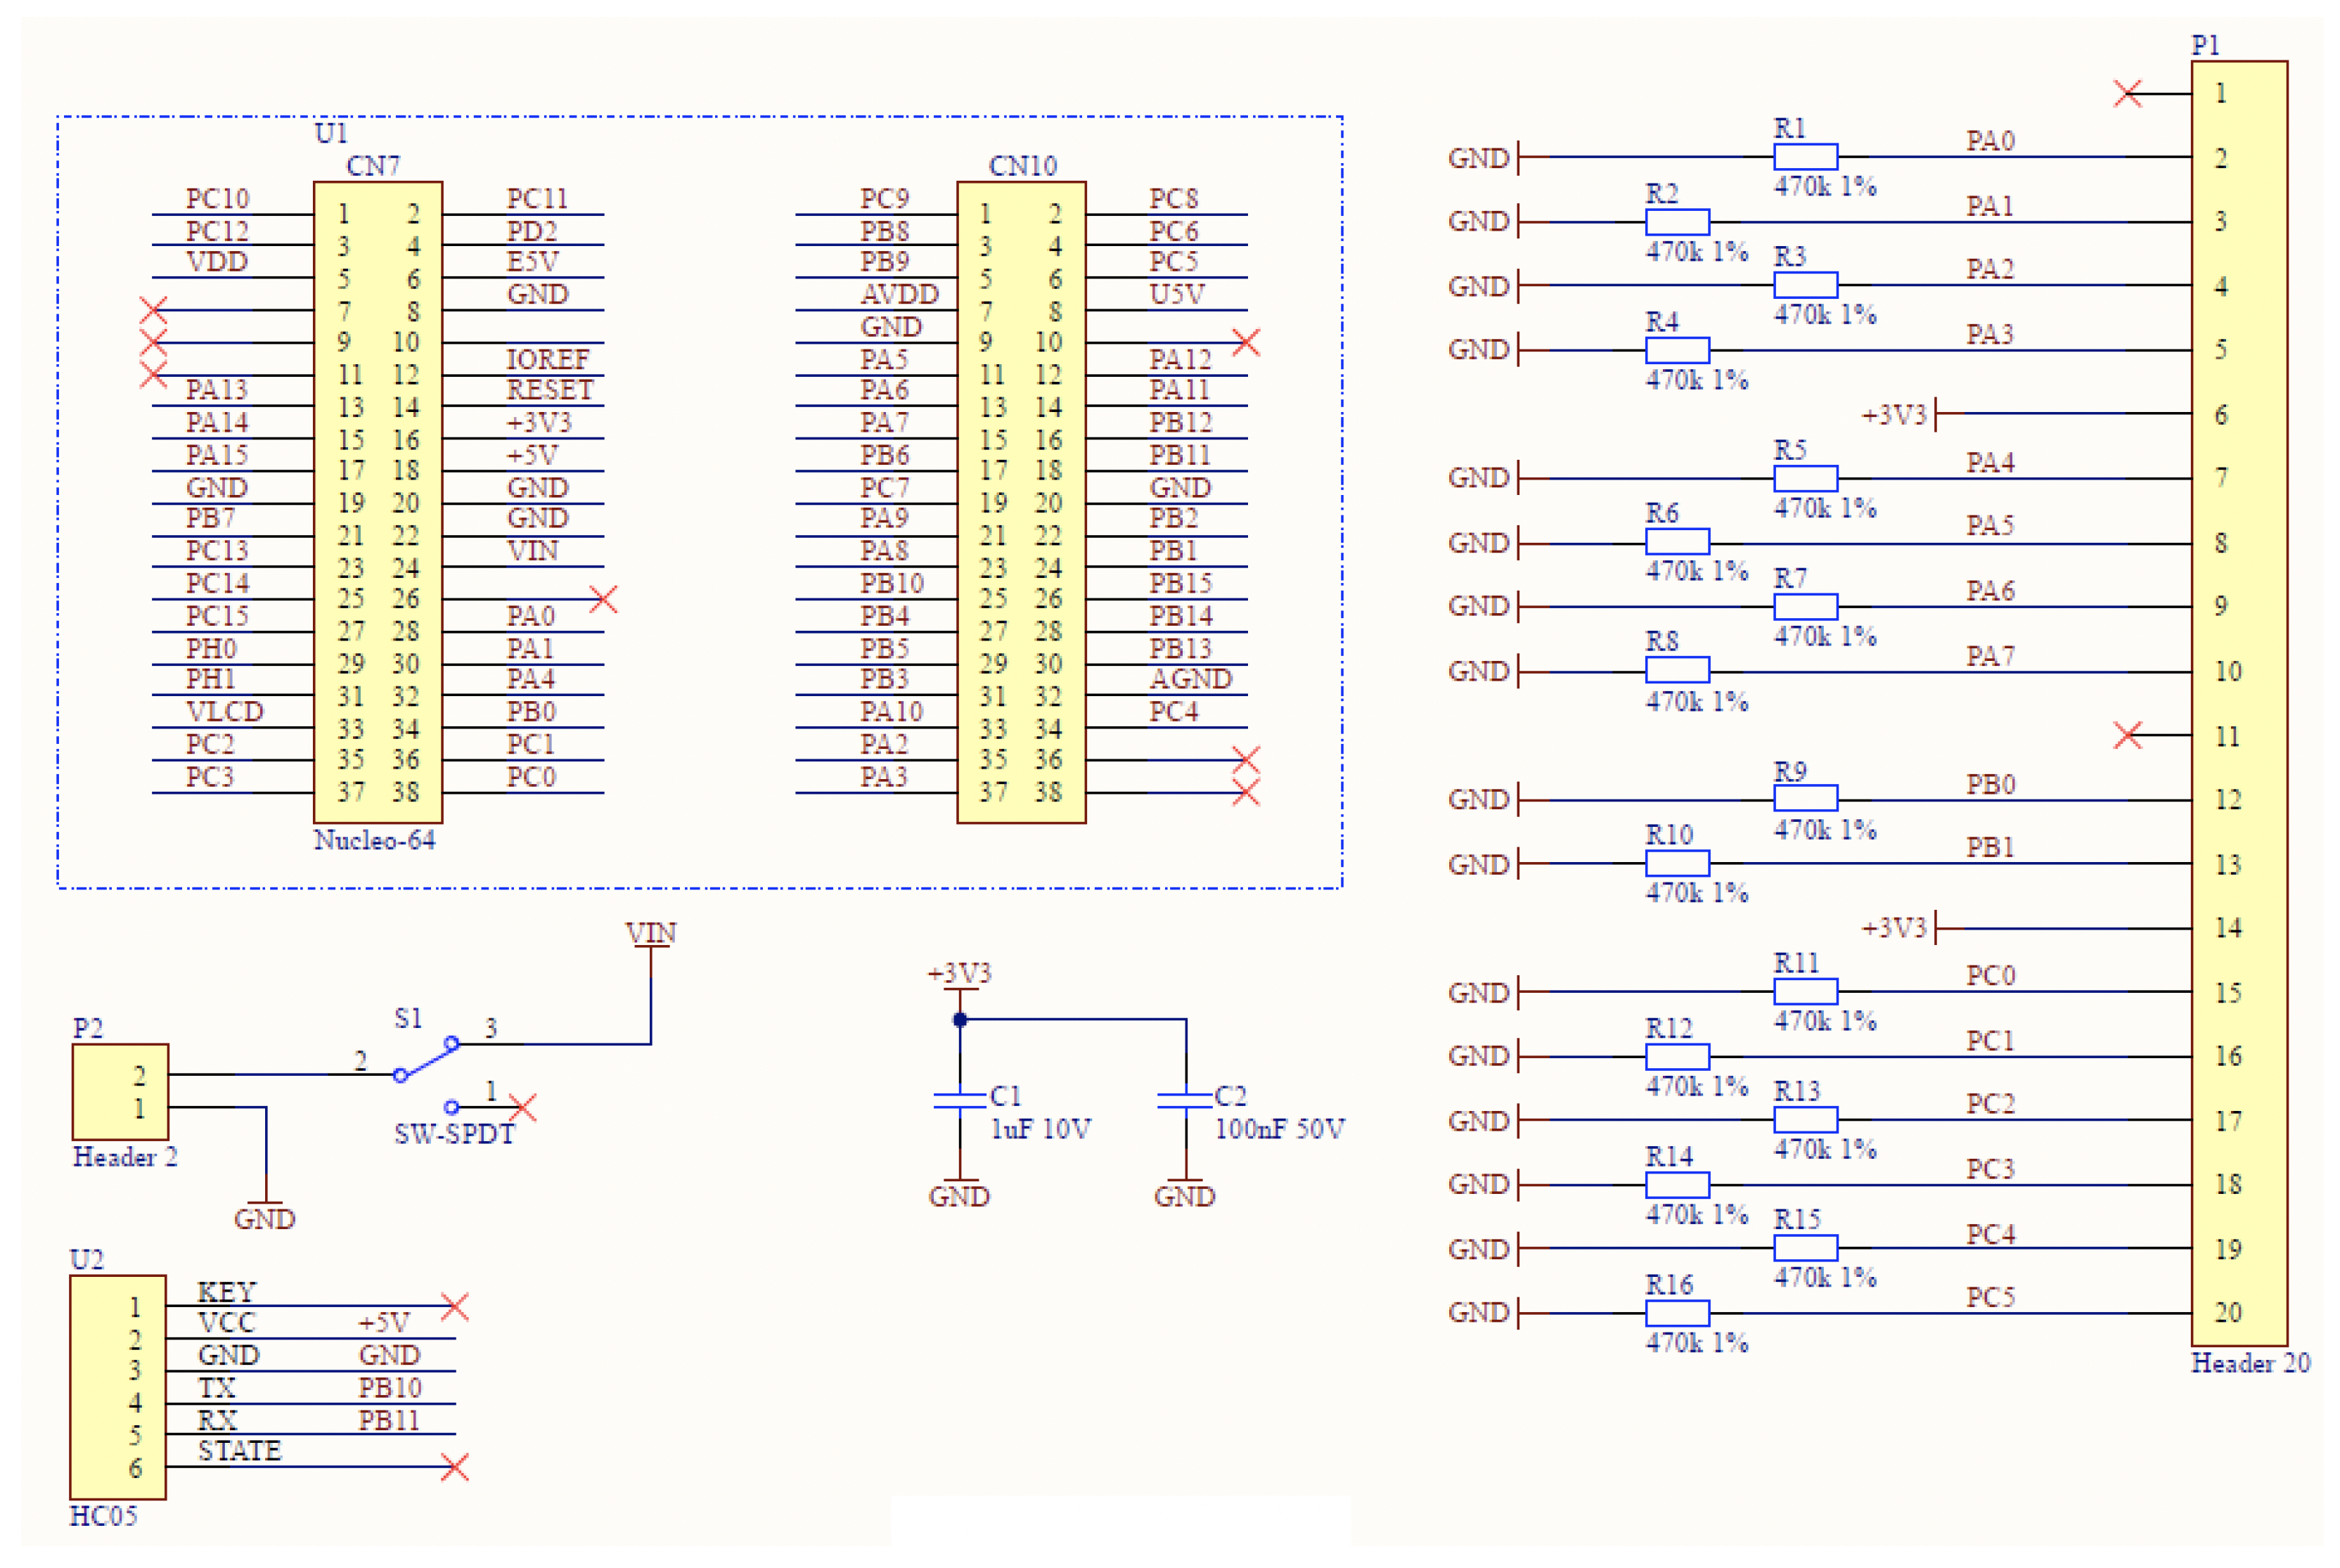Click the IOREF pin label on CN7
This screenshot has width=2340, height=1568.
(547, 360)
